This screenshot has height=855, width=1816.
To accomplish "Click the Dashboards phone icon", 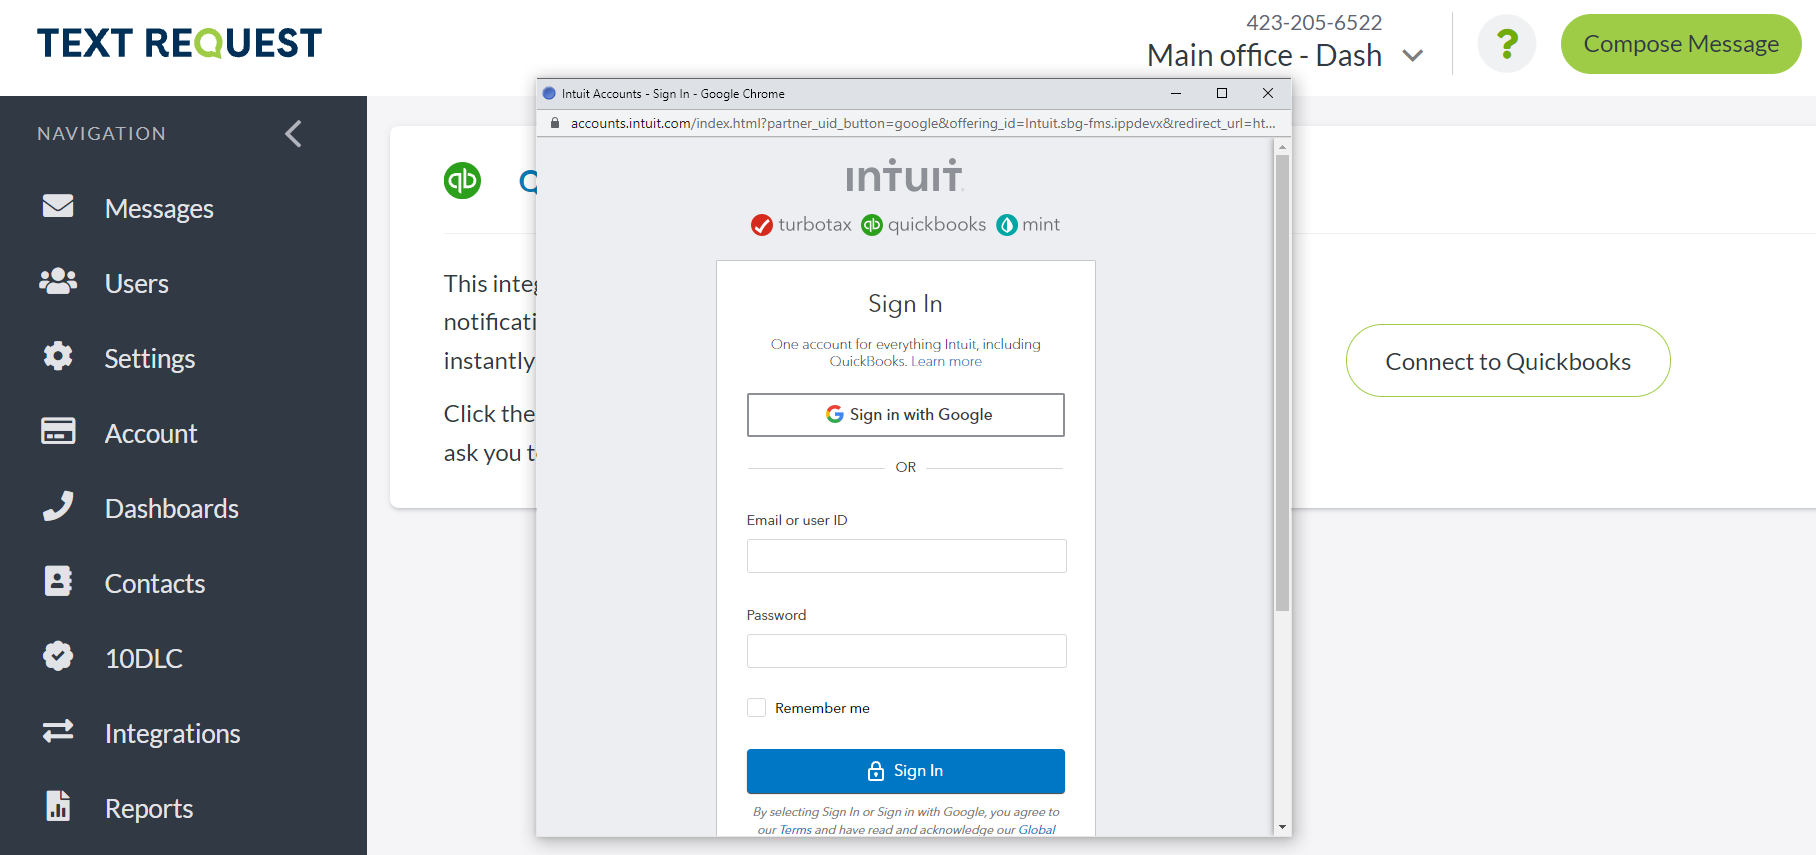I will pos(58,506).
